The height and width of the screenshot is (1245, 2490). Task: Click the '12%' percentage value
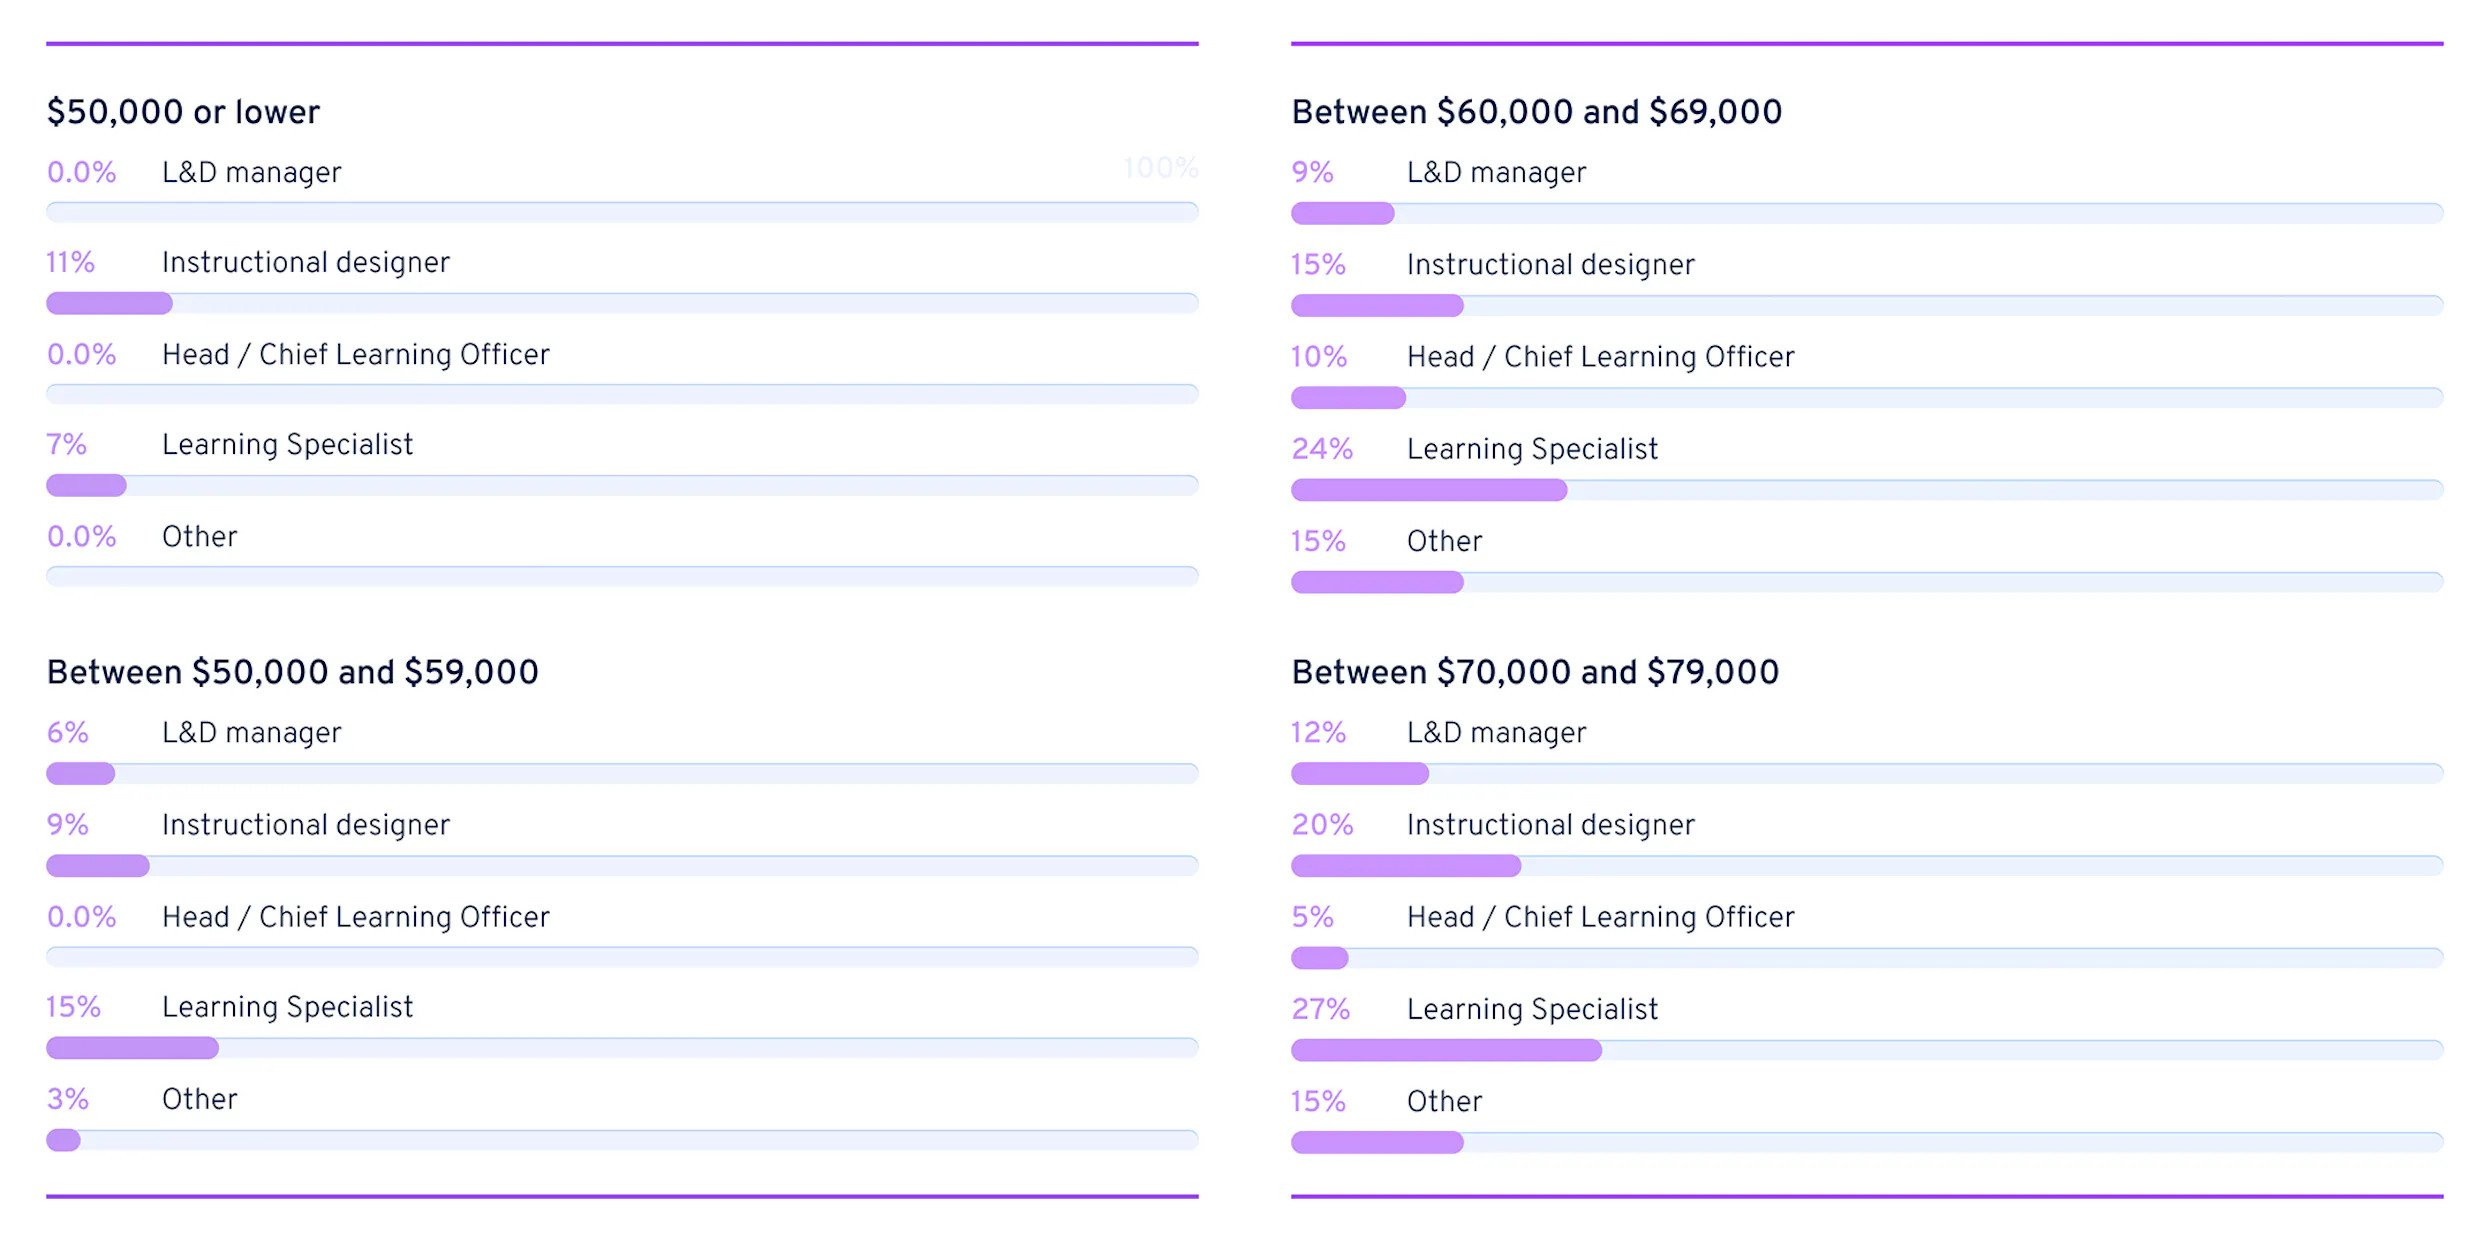tap(1318, 733)
